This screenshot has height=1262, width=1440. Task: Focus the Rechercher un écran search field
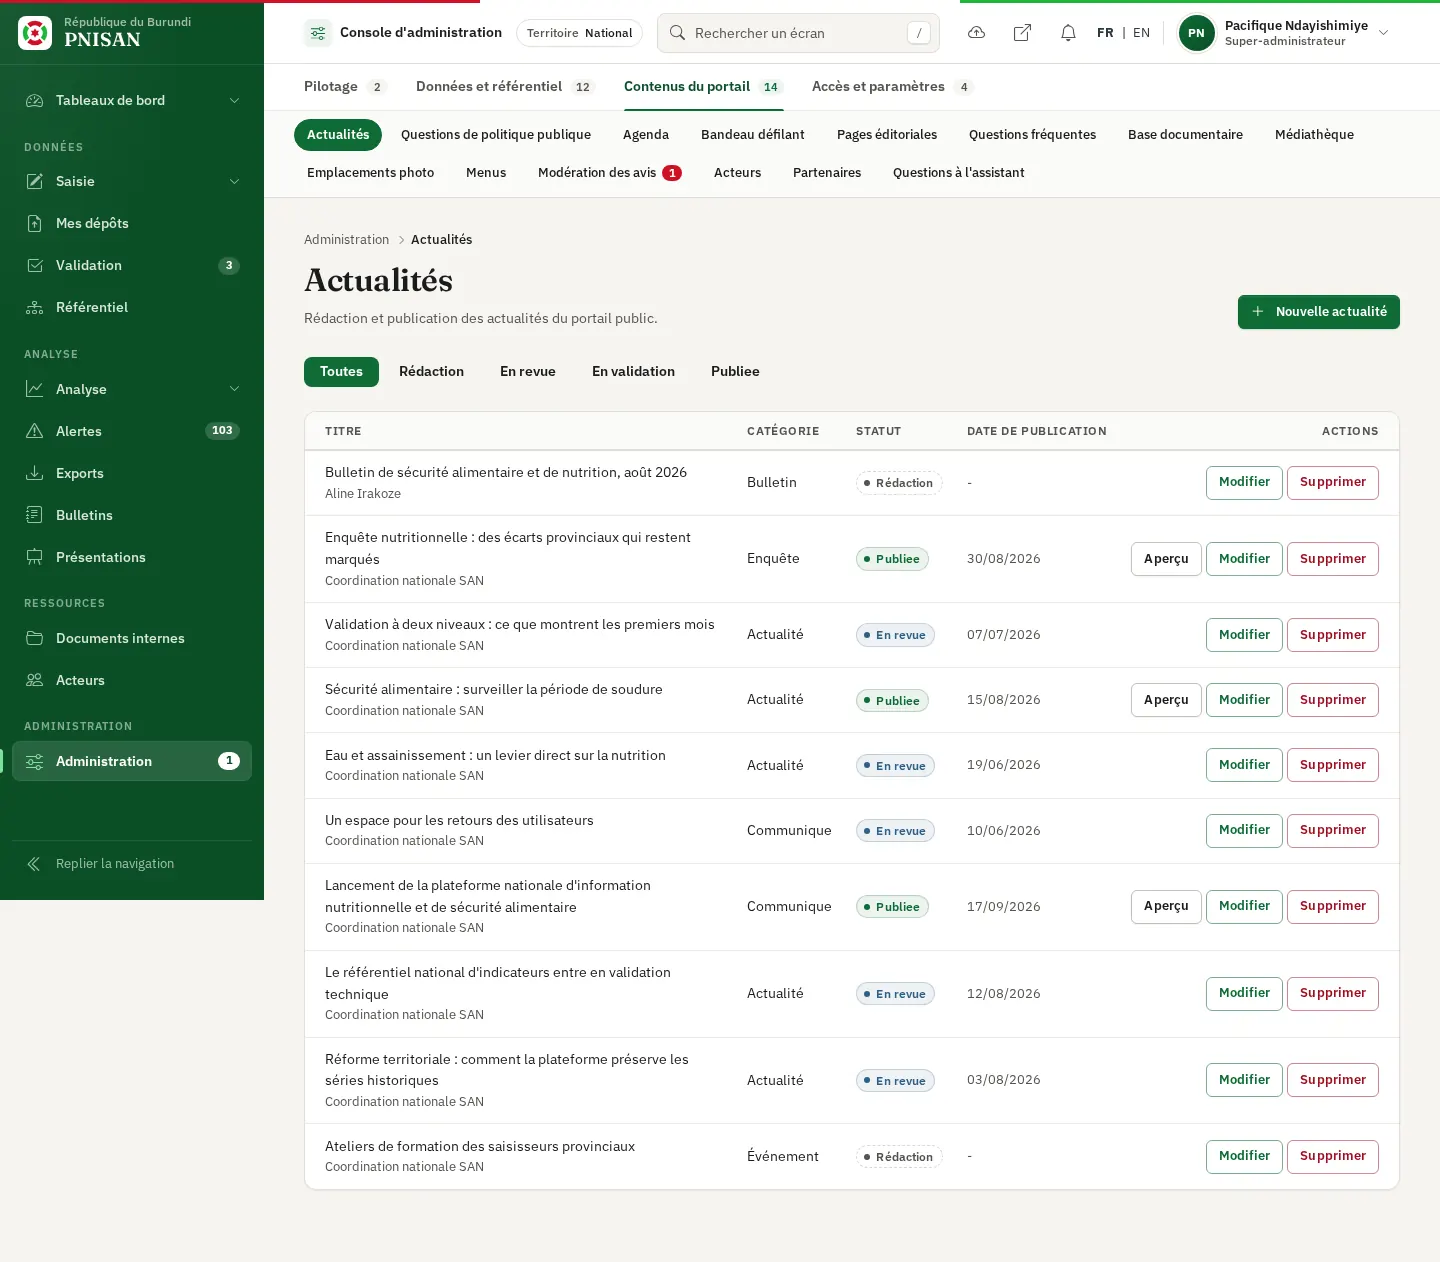[798, 33]
